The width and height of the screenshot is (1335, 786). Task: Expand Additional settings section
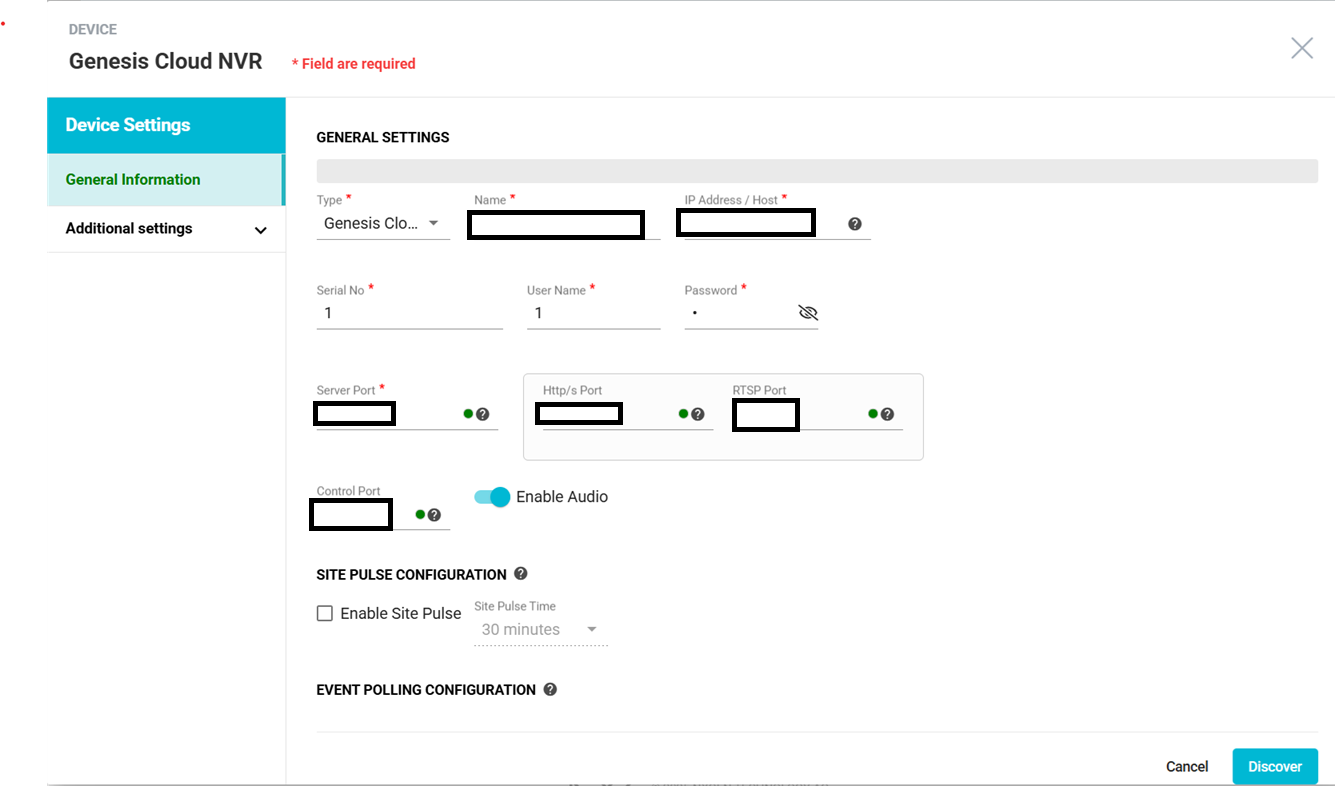tap(166, 229)
